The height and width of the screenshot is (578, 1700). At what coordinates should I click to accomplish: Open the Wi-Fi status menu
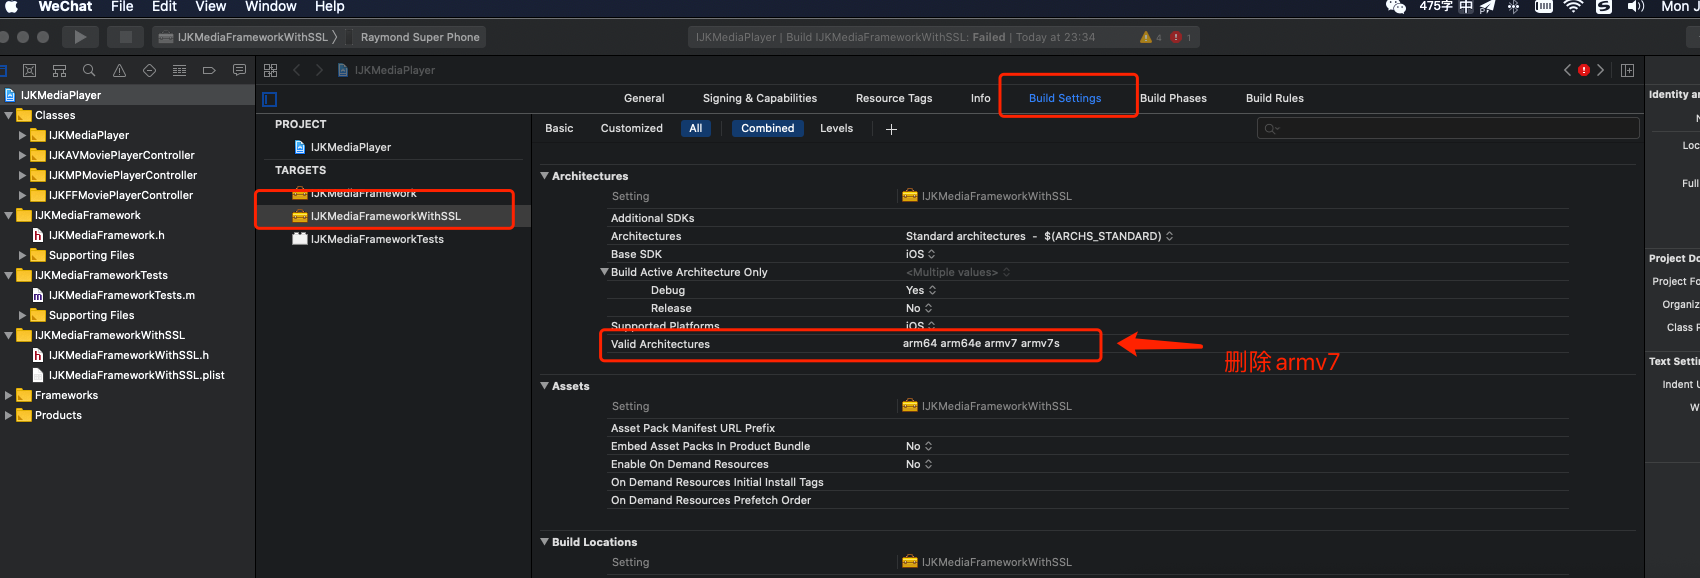1573,7
